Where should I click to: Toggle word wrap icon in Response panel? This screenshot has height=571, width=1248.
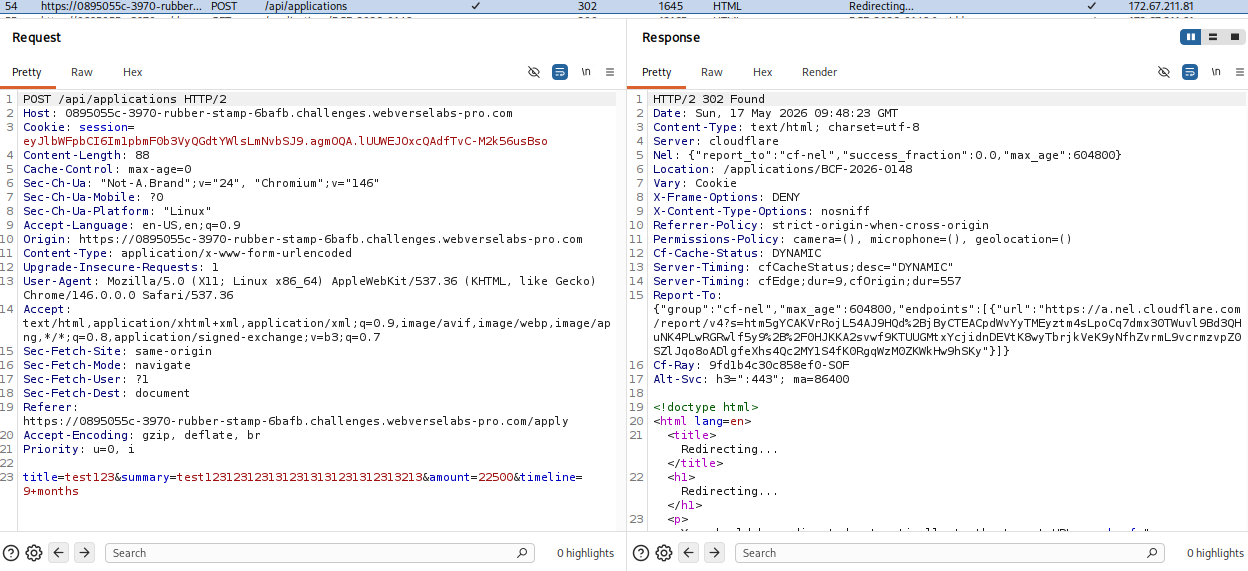[1190, 72]
